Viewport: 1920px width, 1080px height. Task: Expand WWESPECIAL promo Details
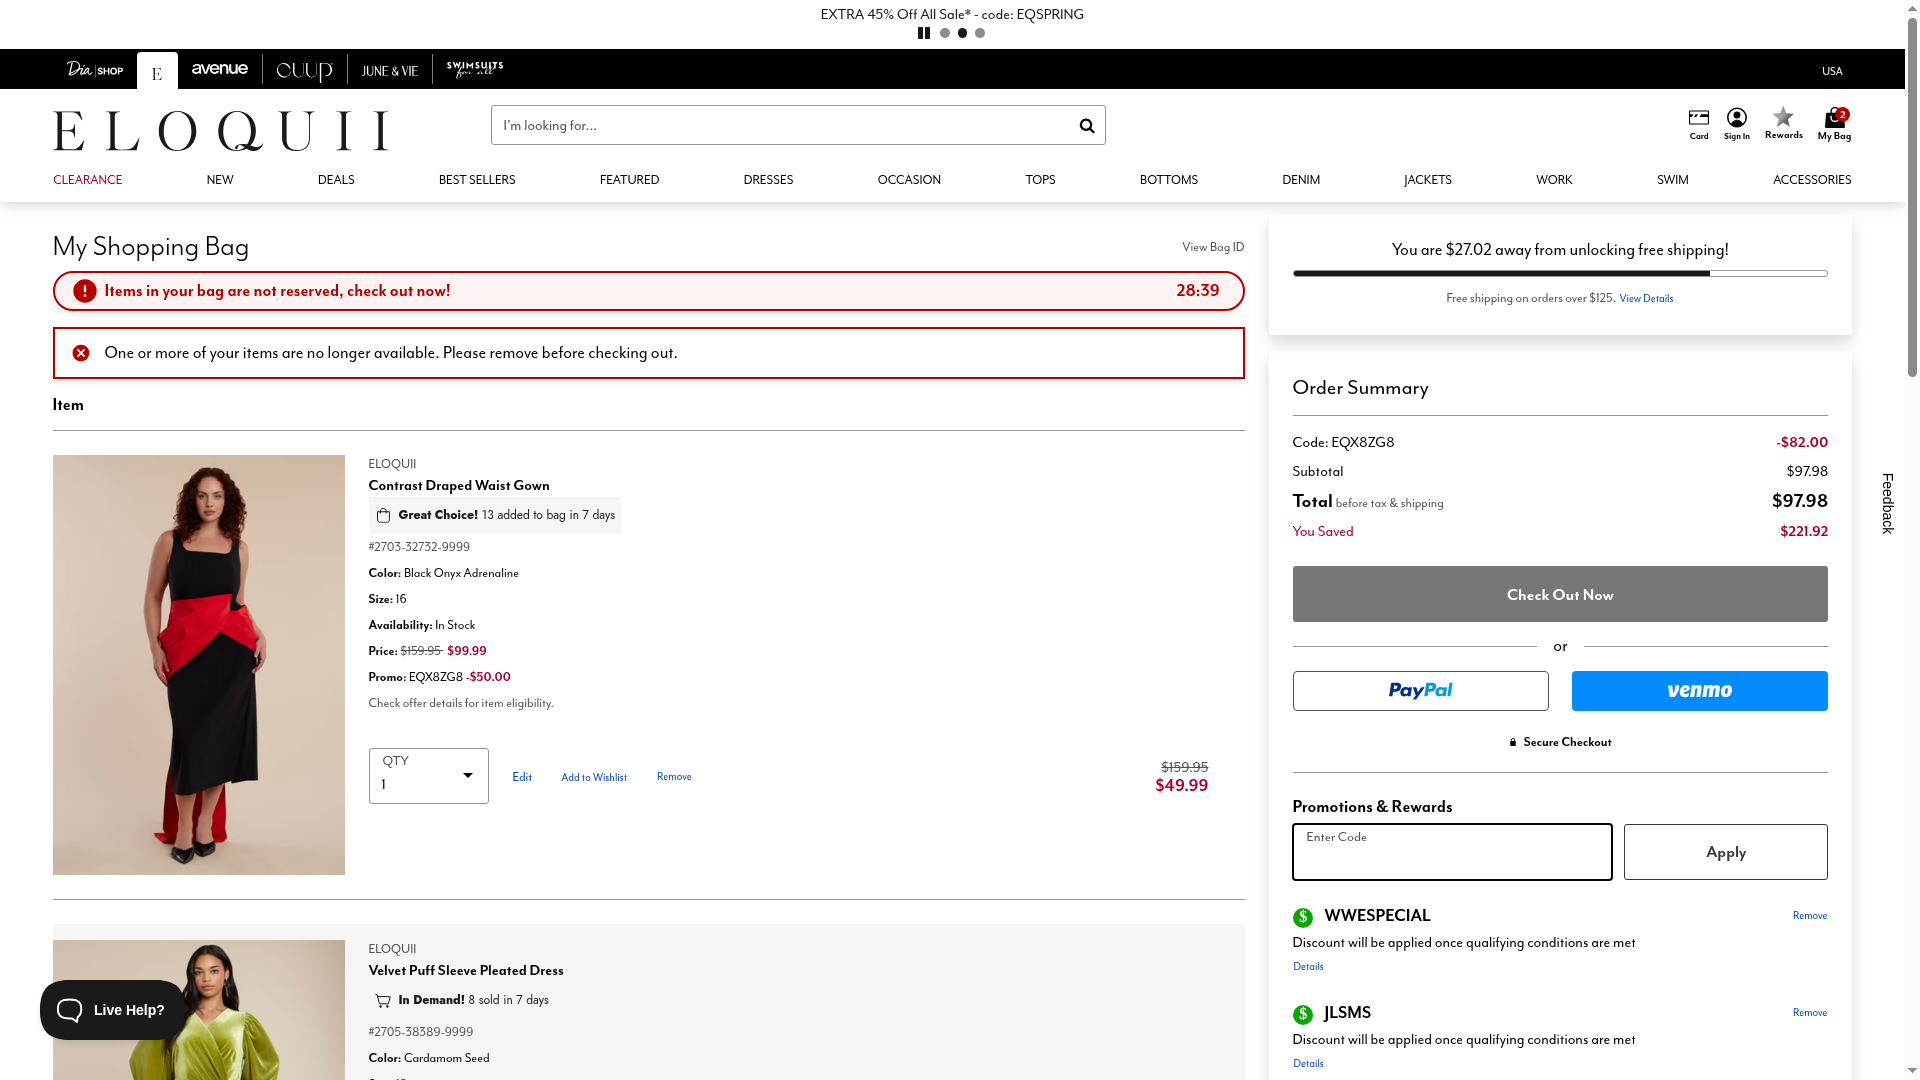click(1307, 967)
